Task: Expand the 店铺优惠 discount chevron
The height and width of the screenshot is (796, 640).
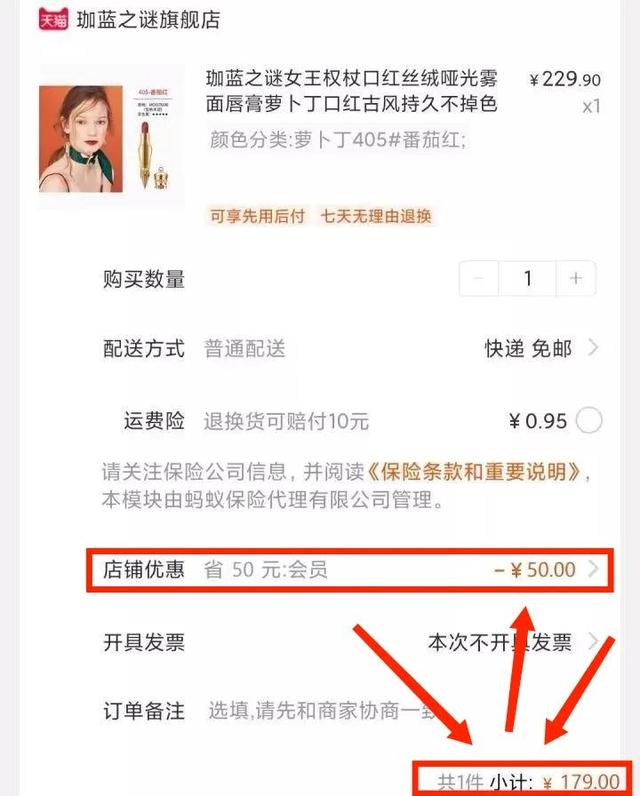Action: coord(593,569)
